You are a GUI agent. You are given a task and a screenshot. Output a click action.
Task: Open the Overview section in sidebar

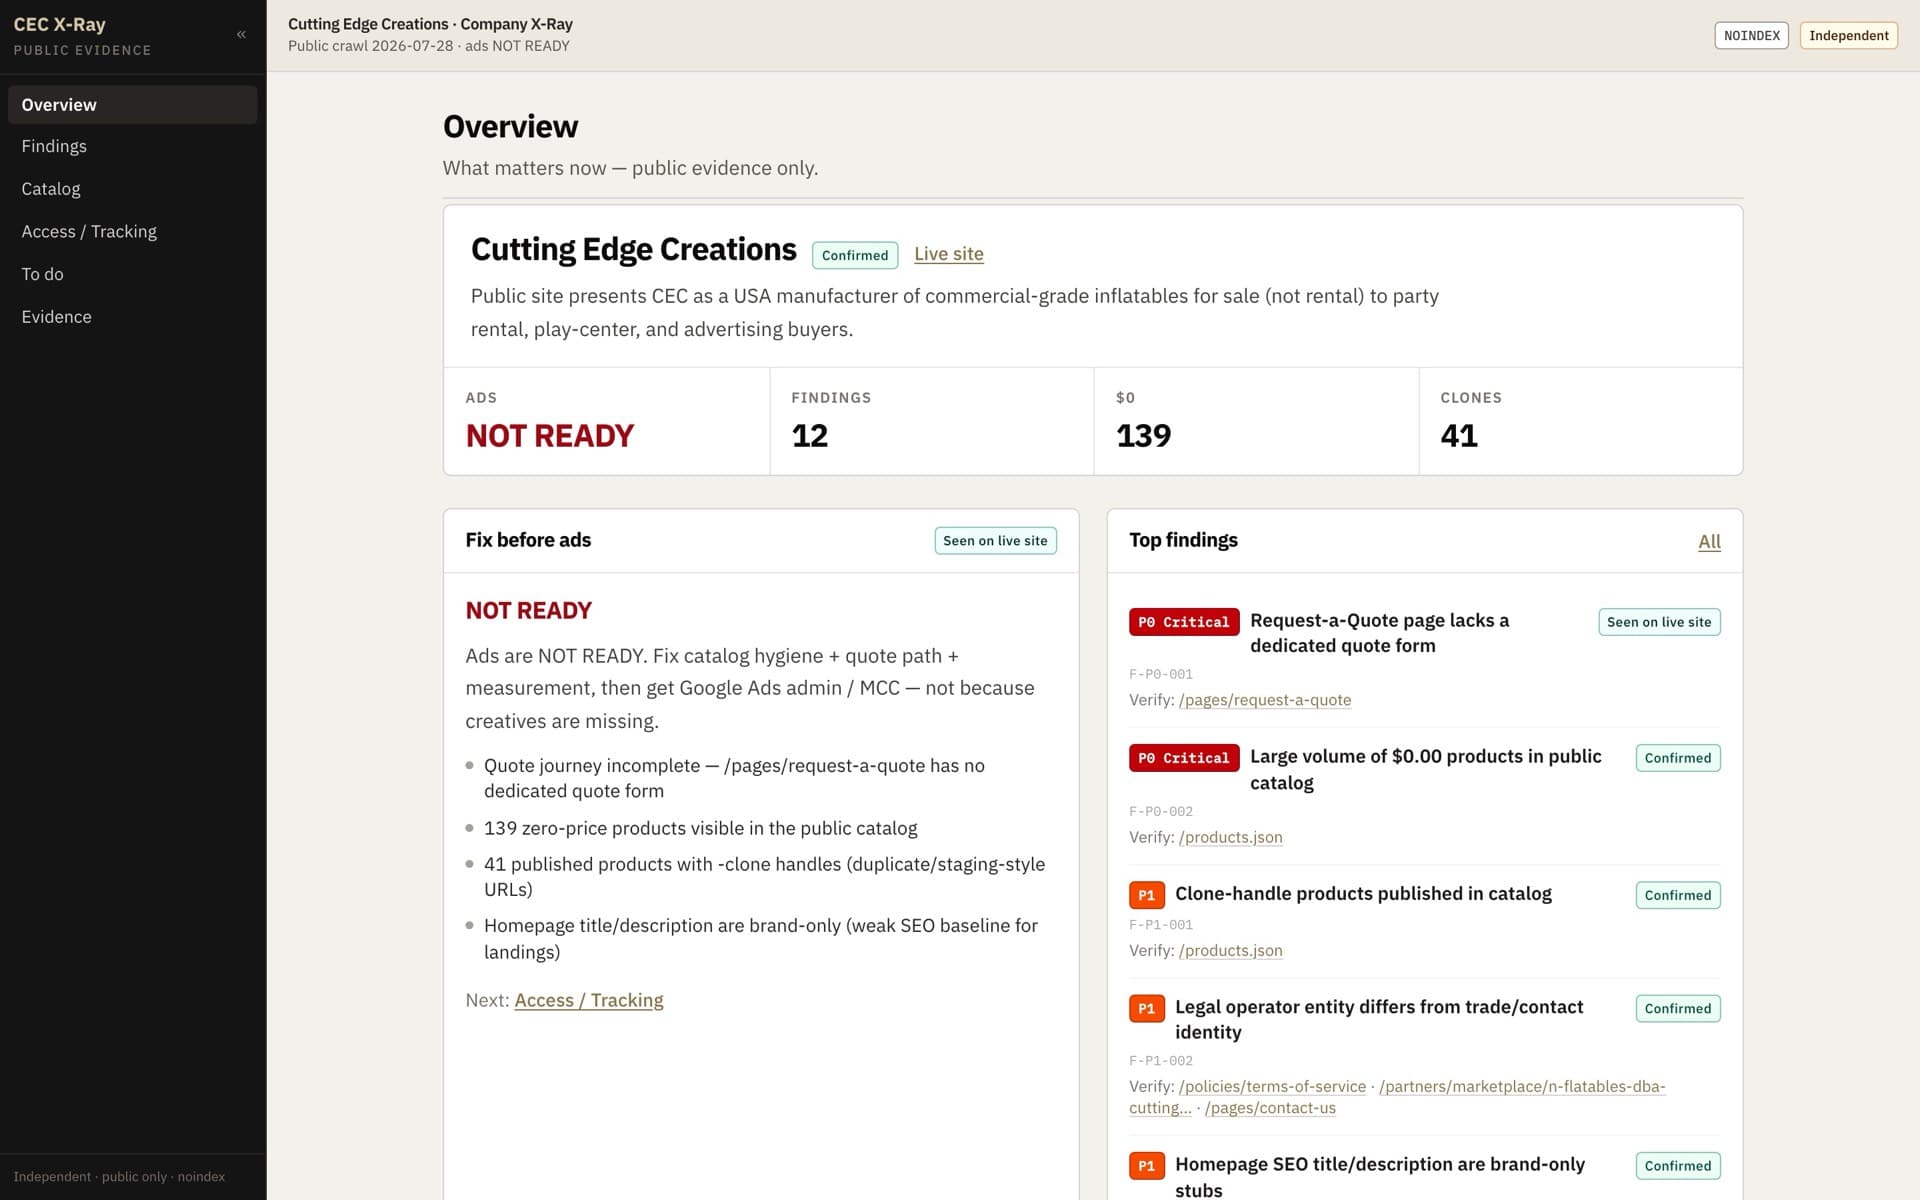point(132,105)
